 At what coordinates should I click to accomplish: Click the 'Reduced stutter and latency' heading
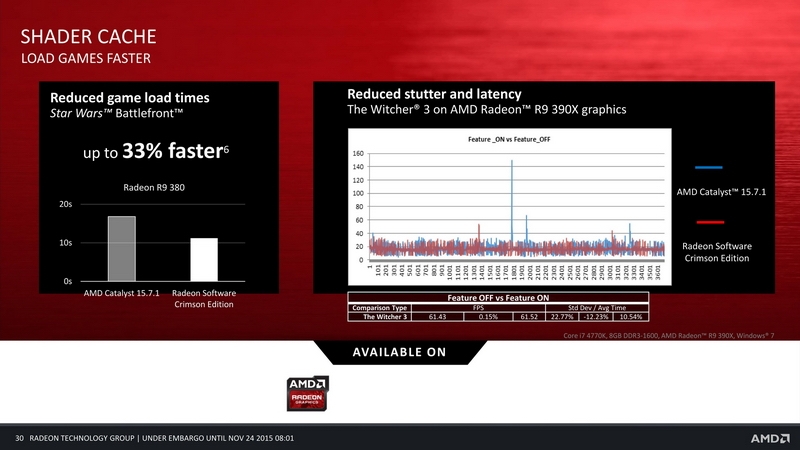pos(434,94)
